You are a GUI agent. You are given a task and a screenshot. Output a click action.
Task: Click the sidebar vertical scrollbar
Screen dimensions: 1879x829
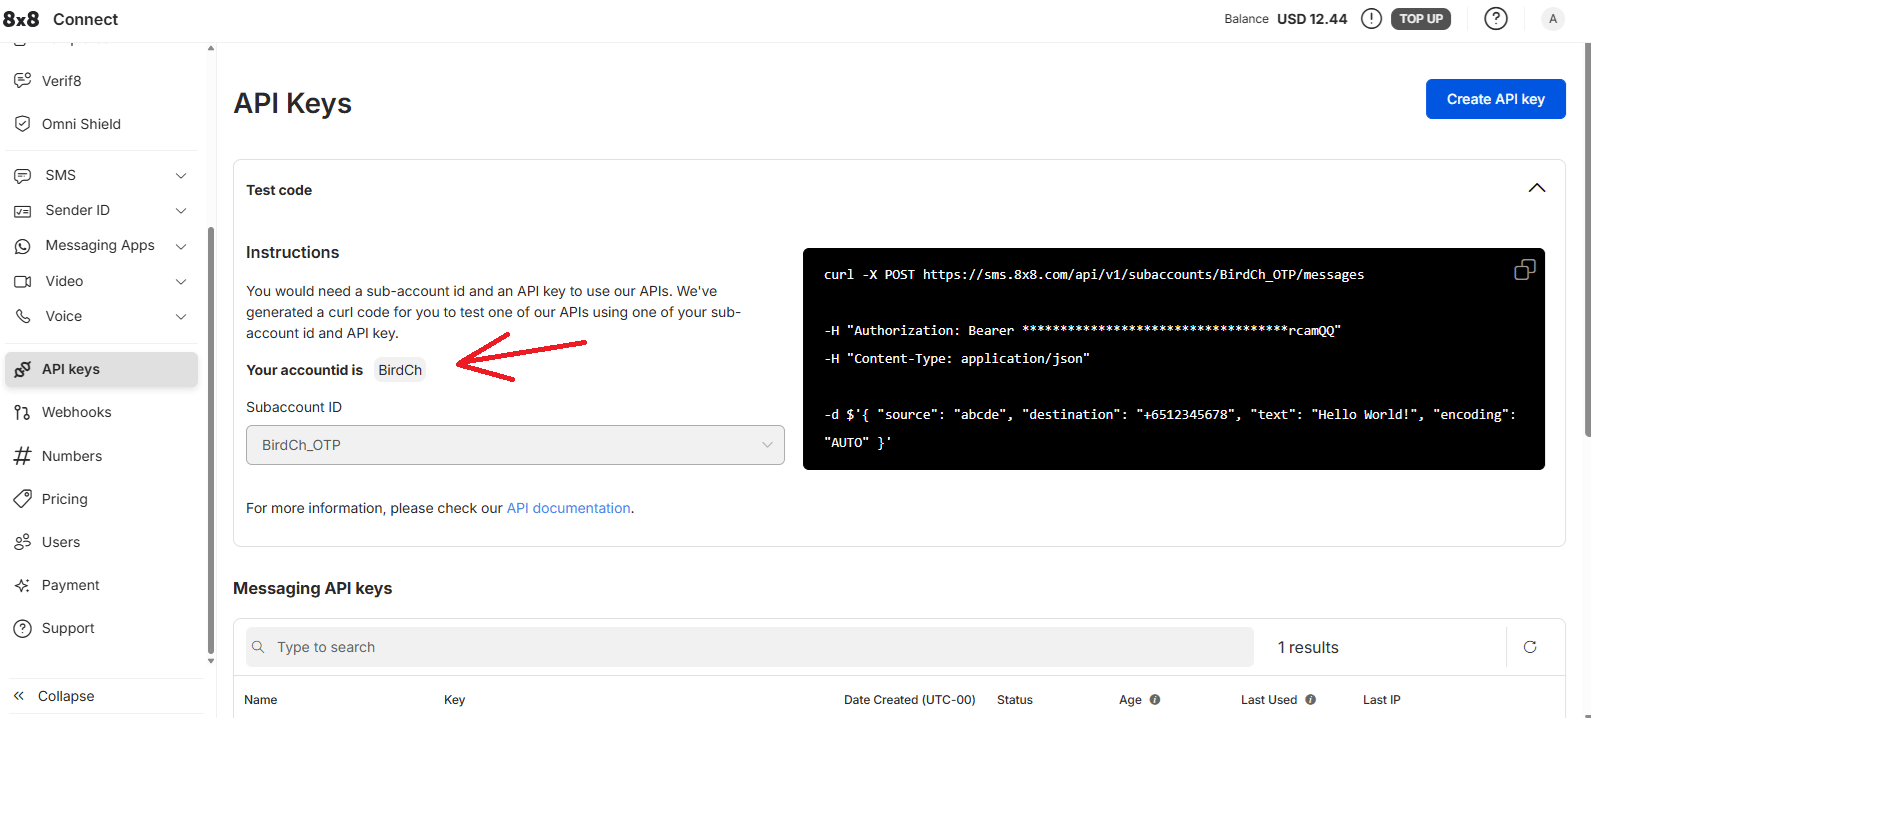(x=211, y=440)
